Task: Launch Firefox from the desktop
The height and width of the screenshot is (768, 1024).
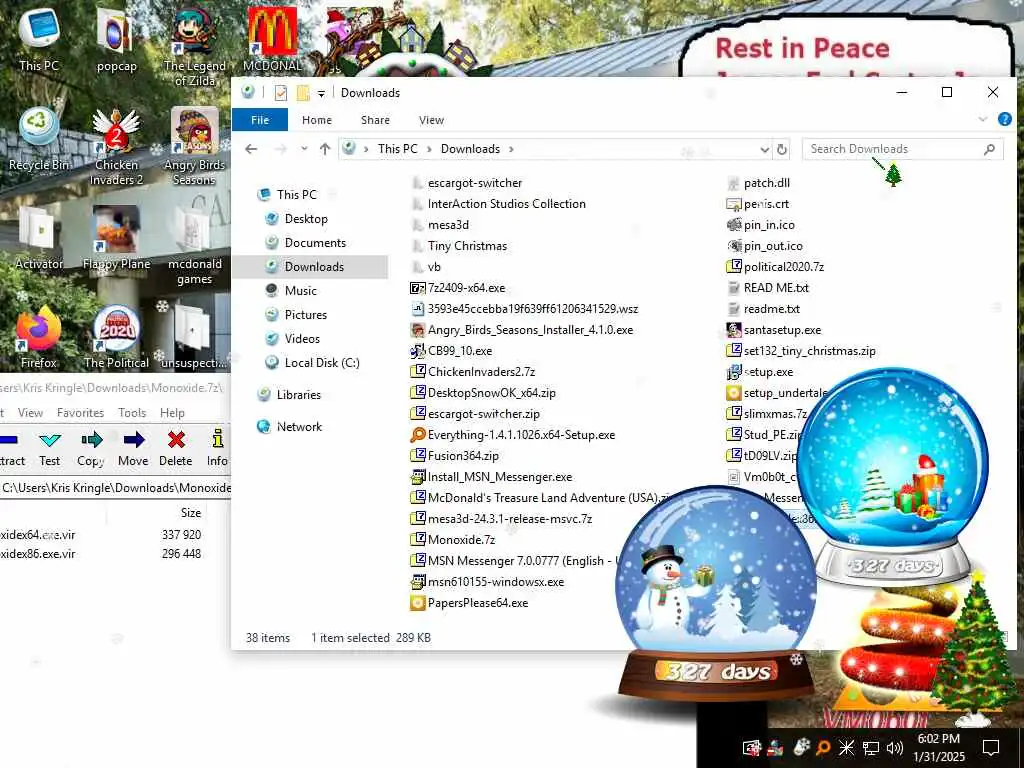Action: 39,337
